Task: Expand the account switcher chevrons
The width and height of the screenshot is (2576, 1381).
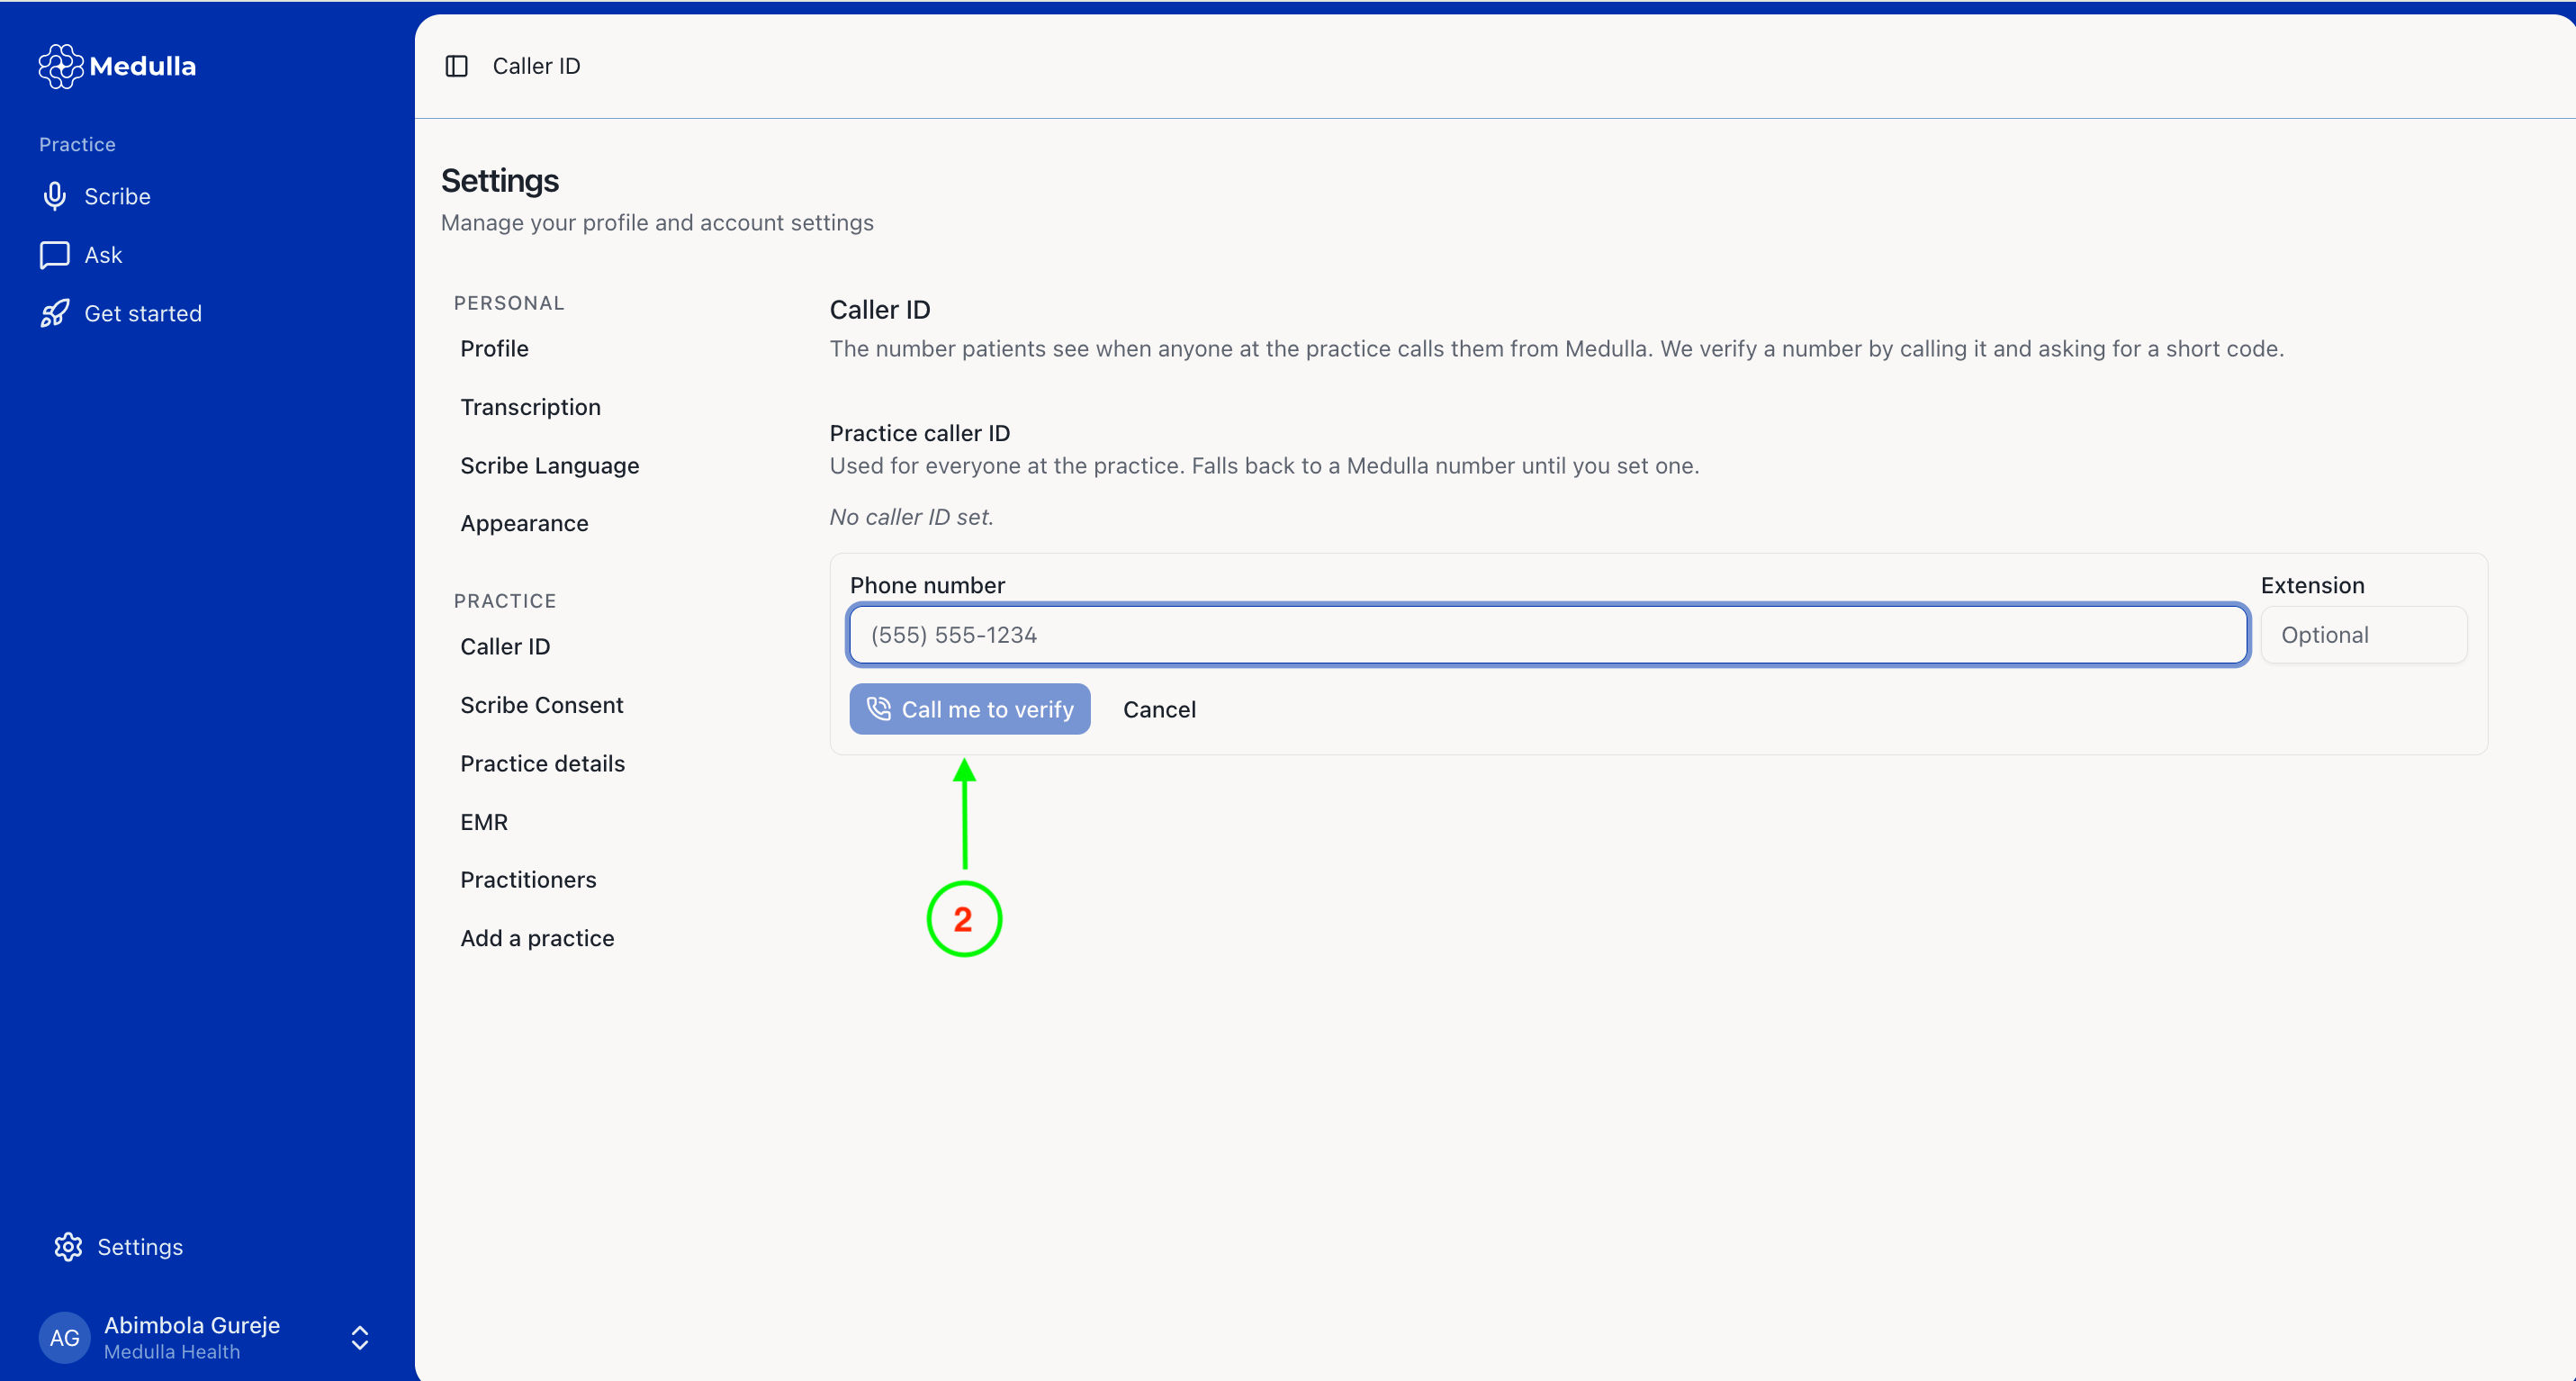Action: coord(360,1337)
